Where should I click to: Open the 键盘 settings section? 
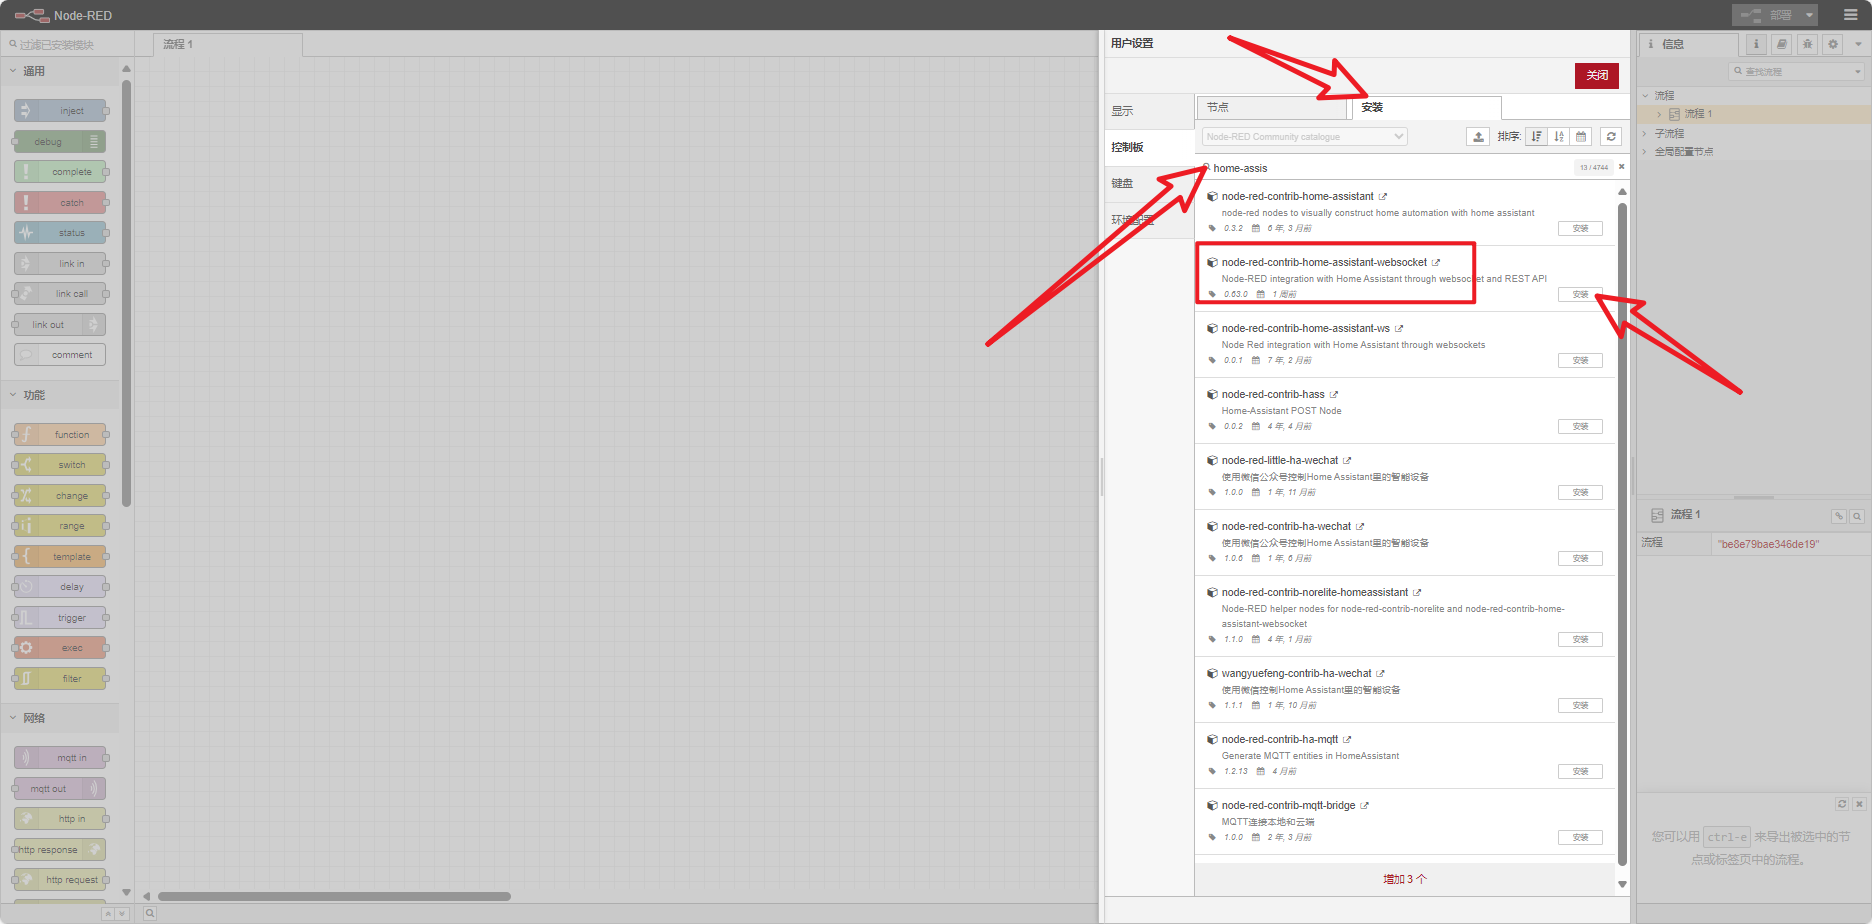click(x=1149, y=184)
